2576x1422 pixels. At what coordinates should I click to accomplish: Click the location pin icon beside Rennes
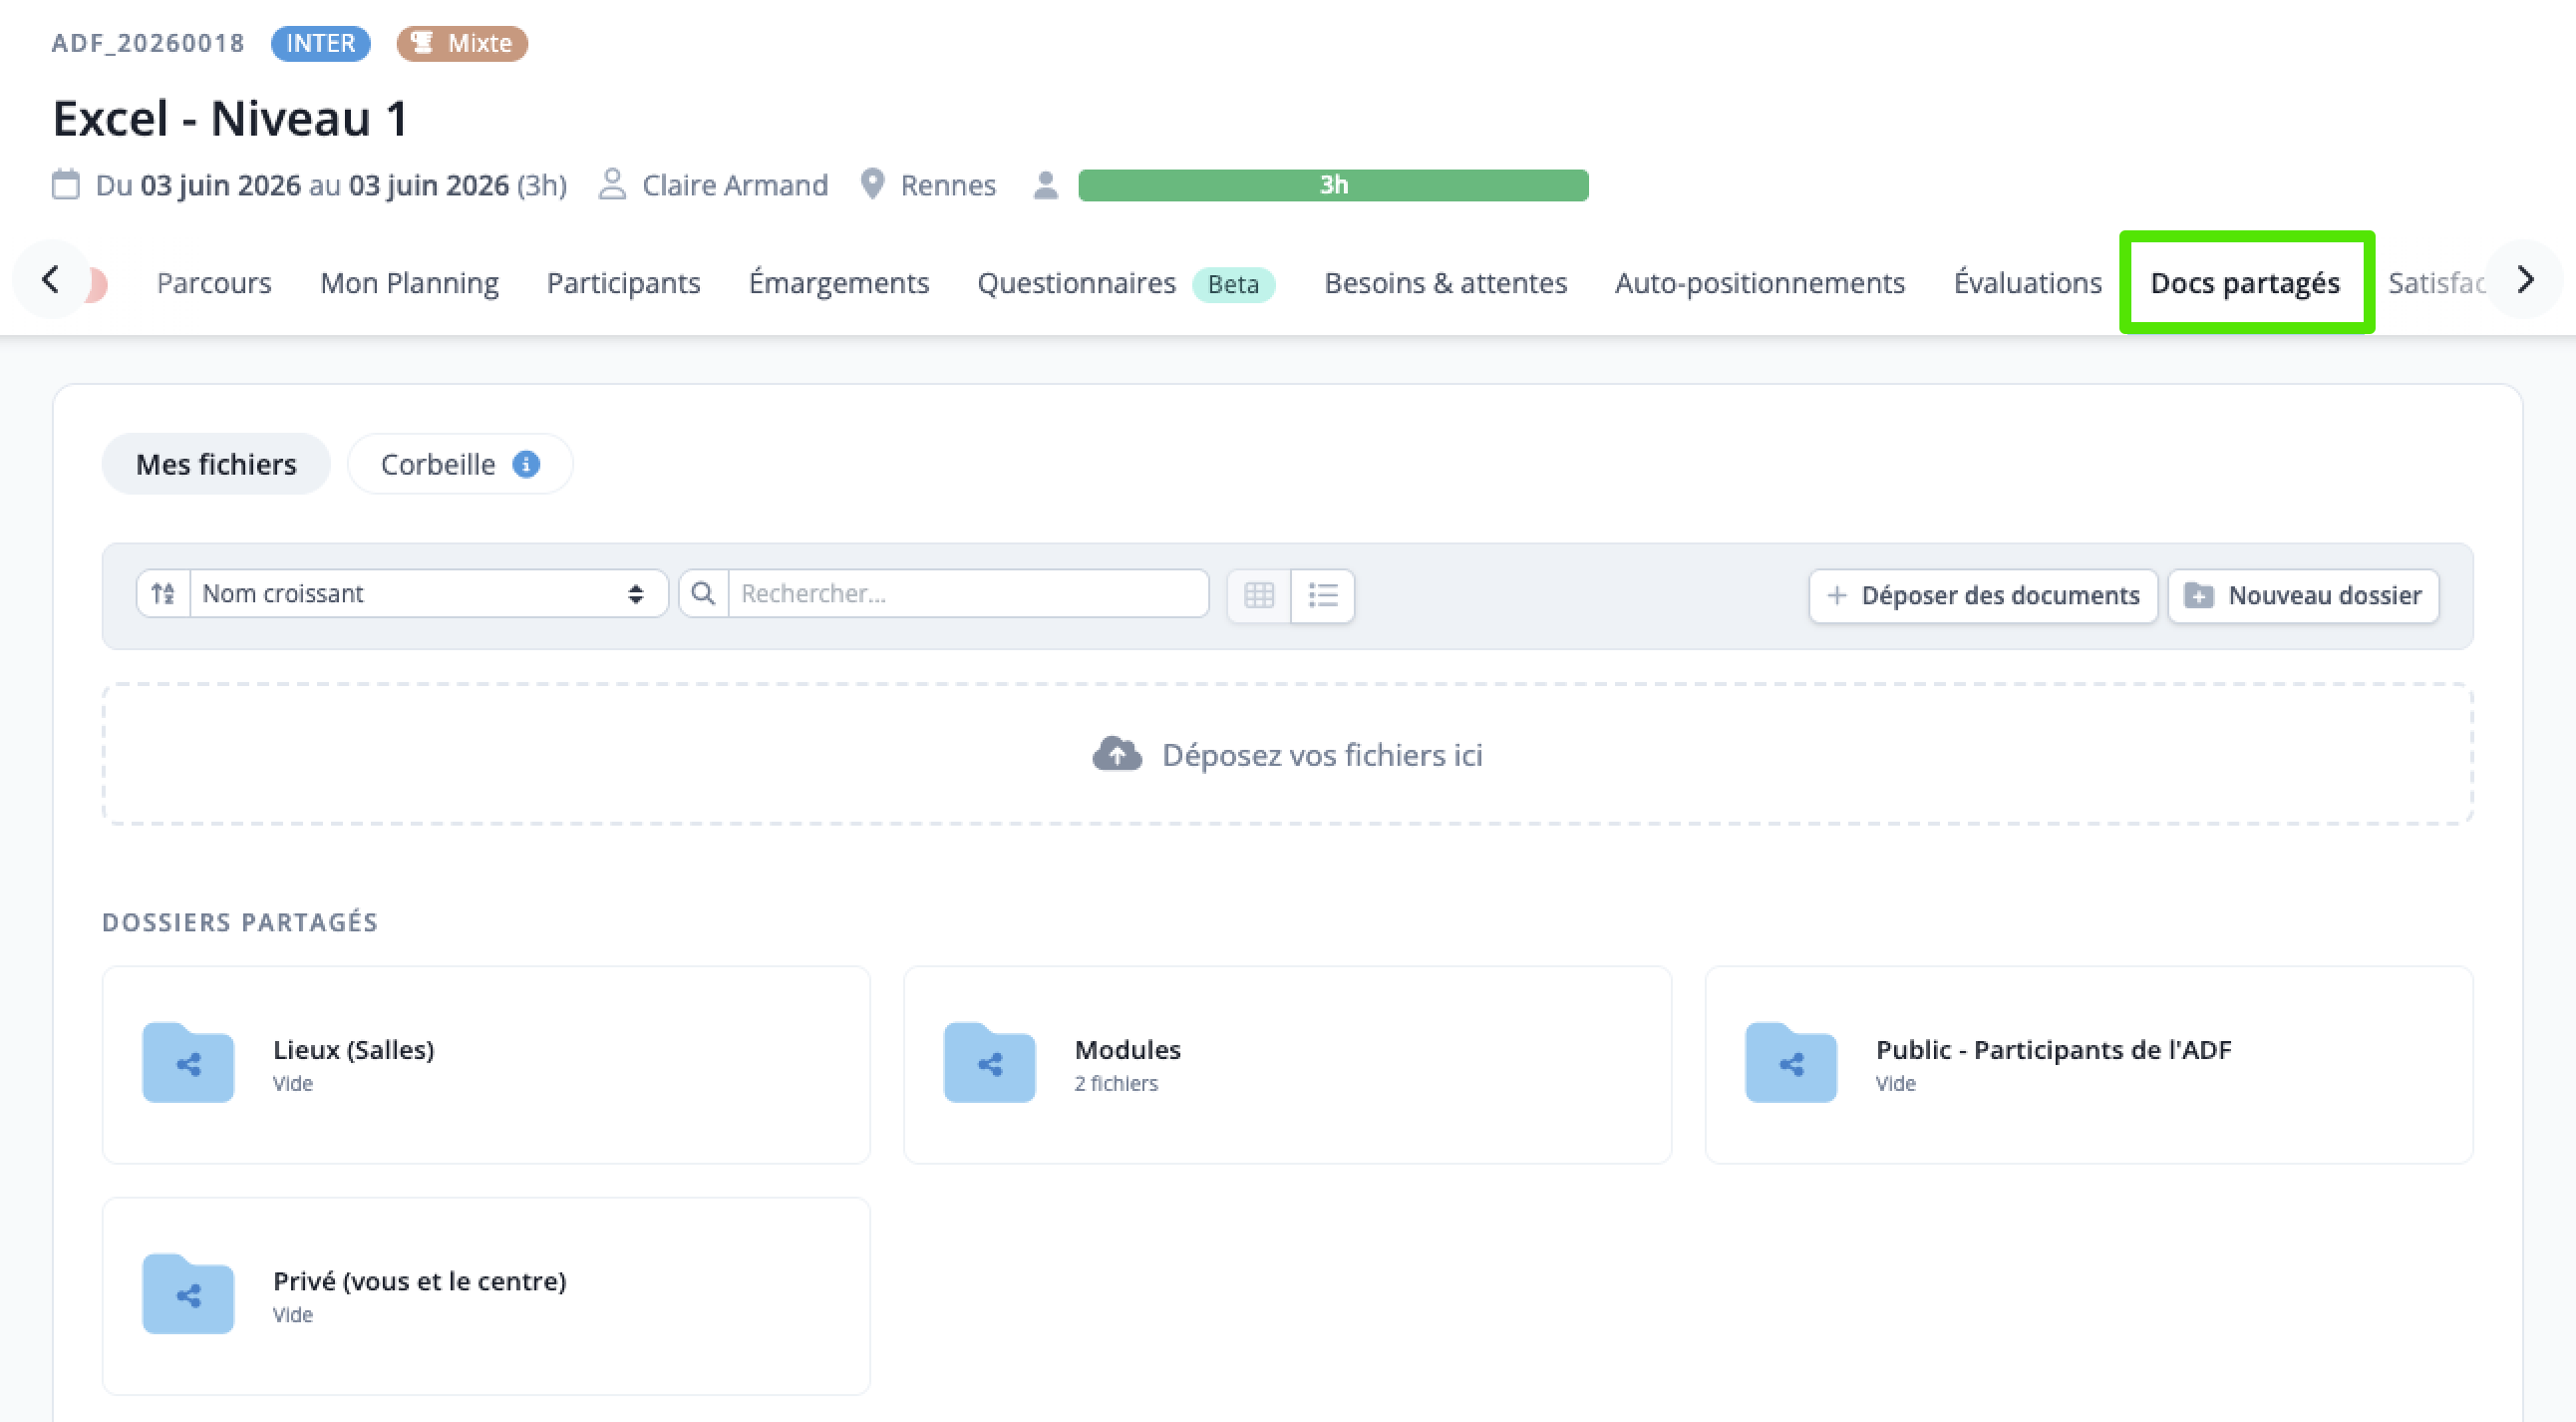click(872, 185)
